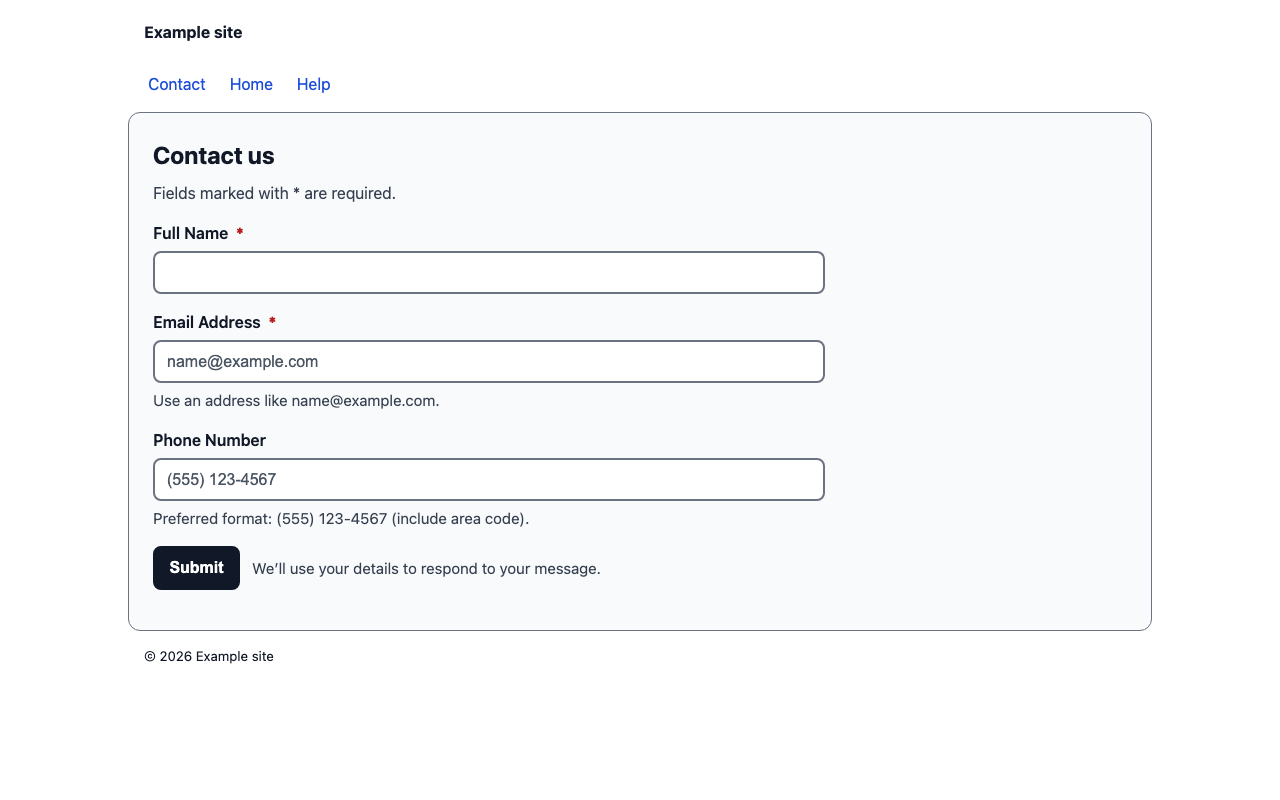The height and width of the screenshot is (800, 1280).
Task: Click the Example site header text
Action: click(x=193, y=32)
